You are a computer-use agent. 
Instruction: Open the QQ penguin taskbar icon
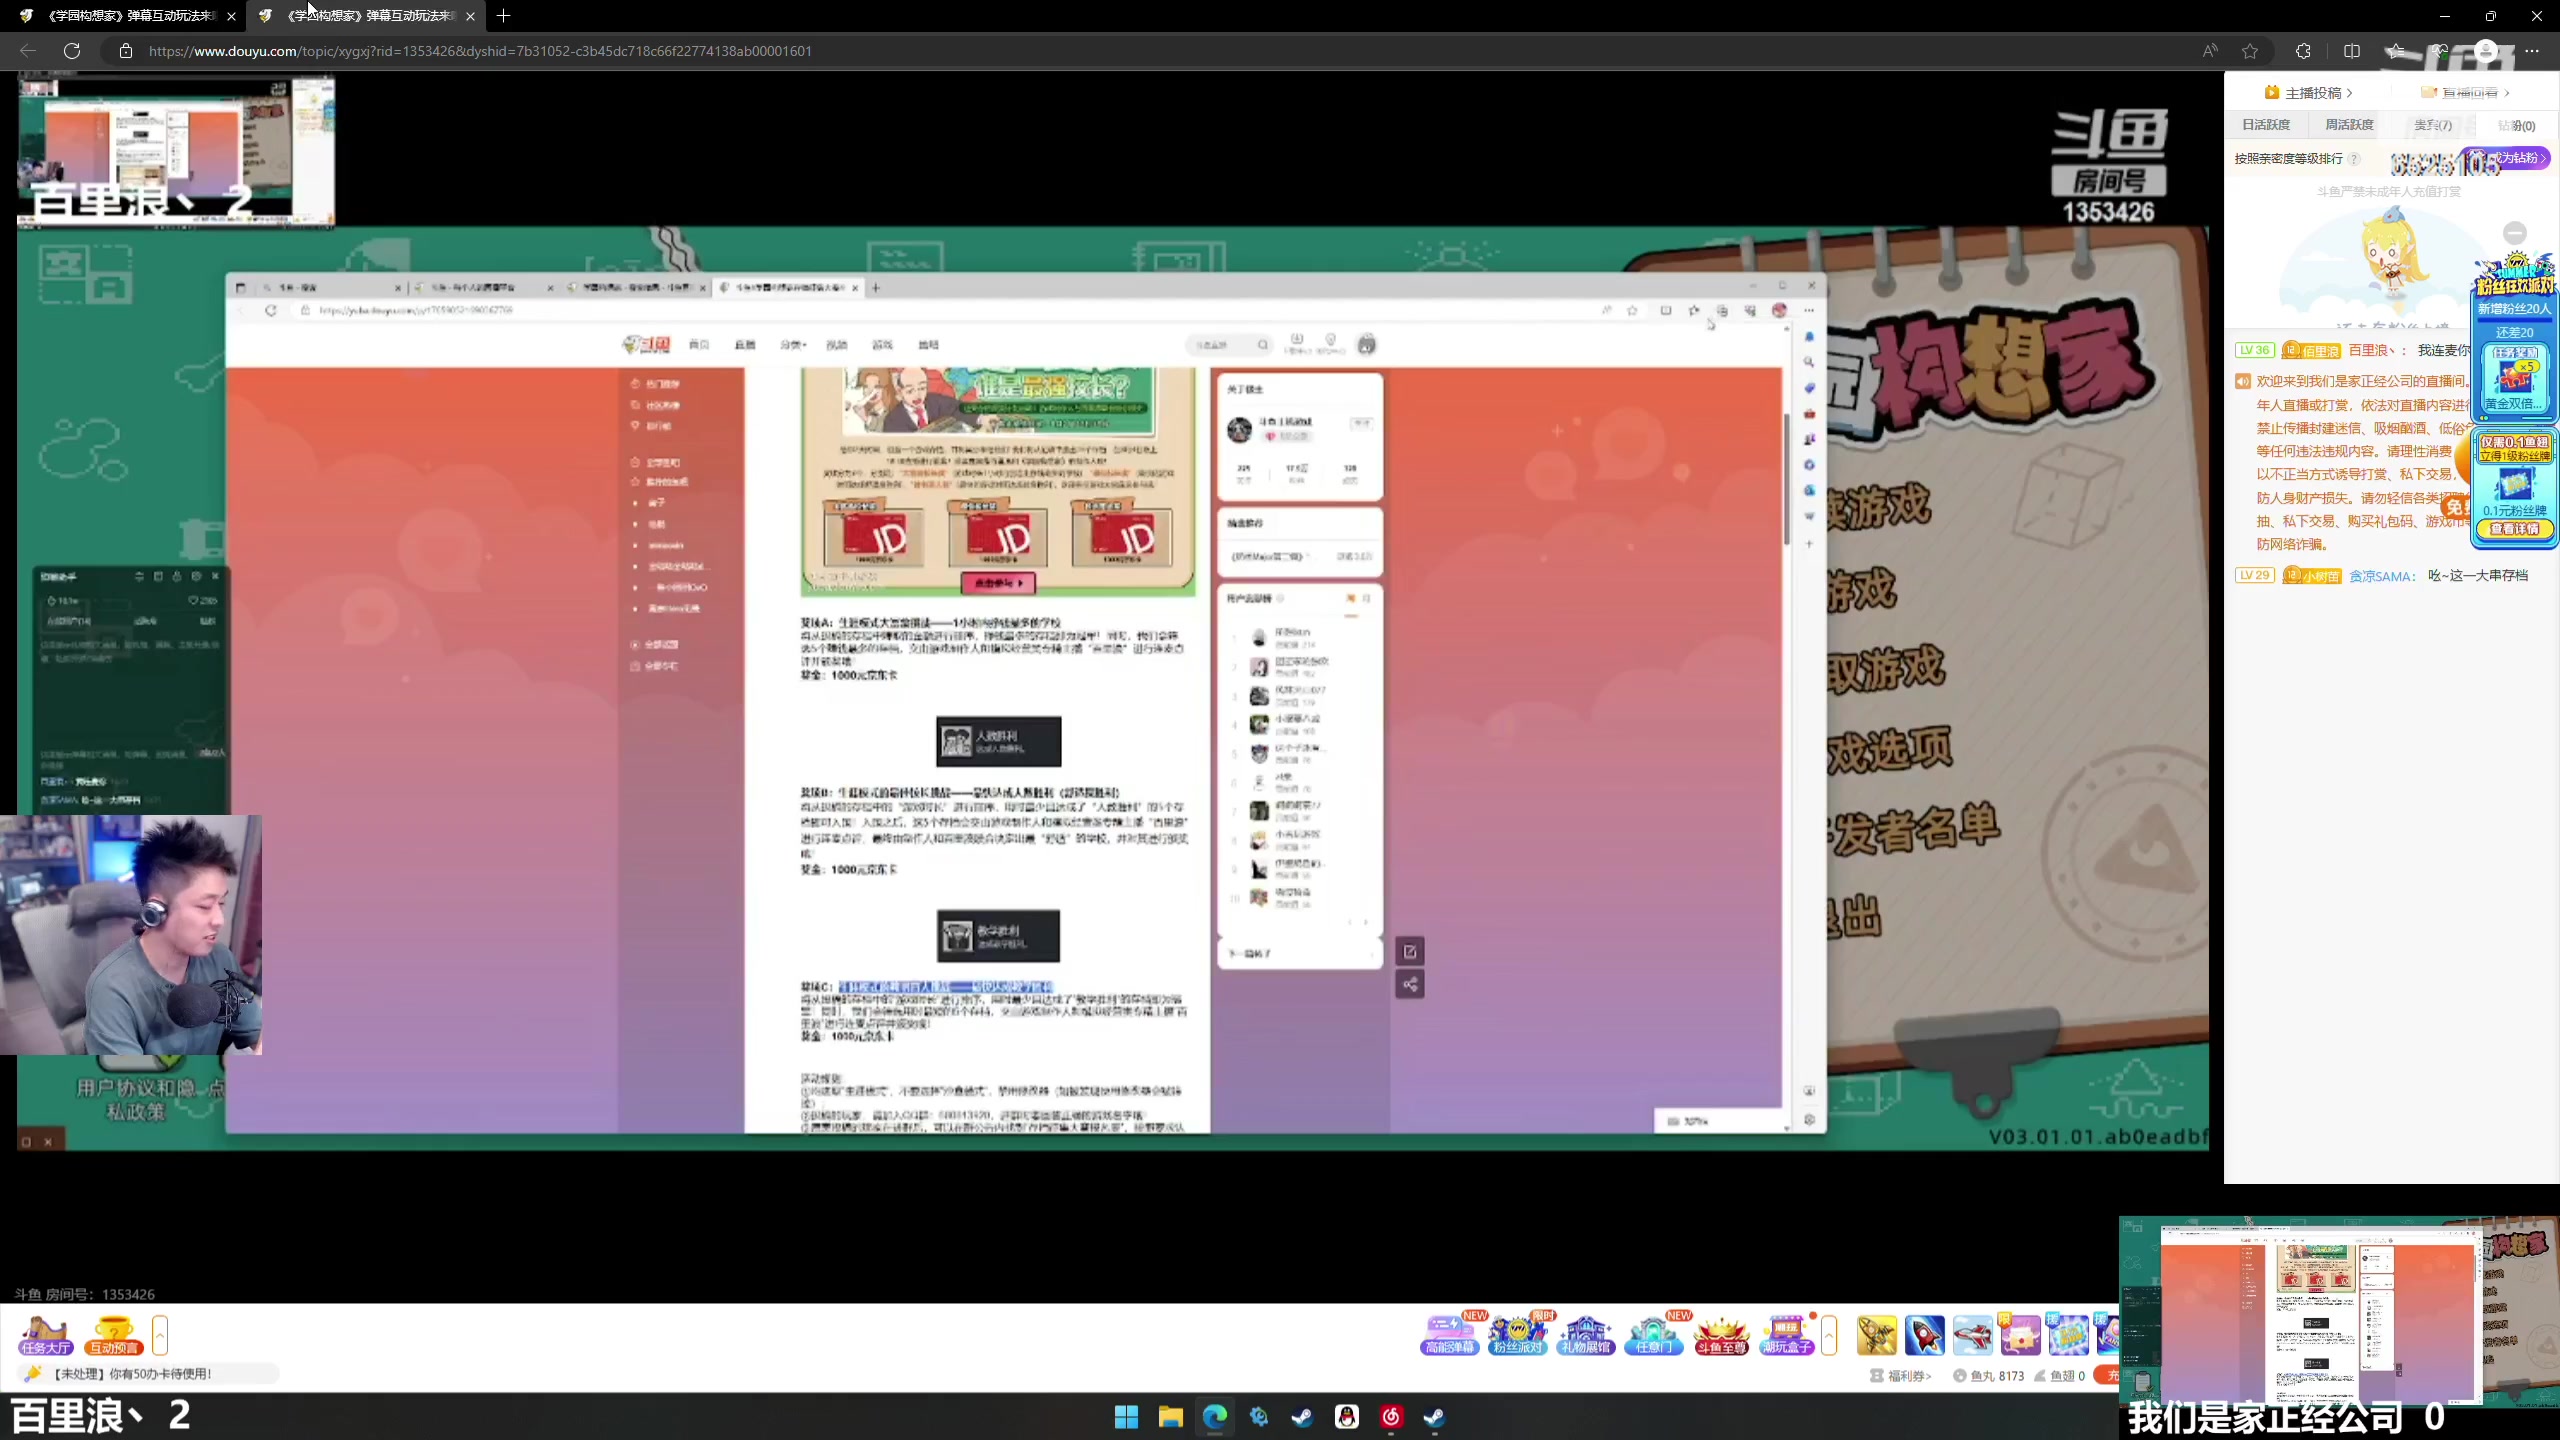[x=1347, y=1417]
